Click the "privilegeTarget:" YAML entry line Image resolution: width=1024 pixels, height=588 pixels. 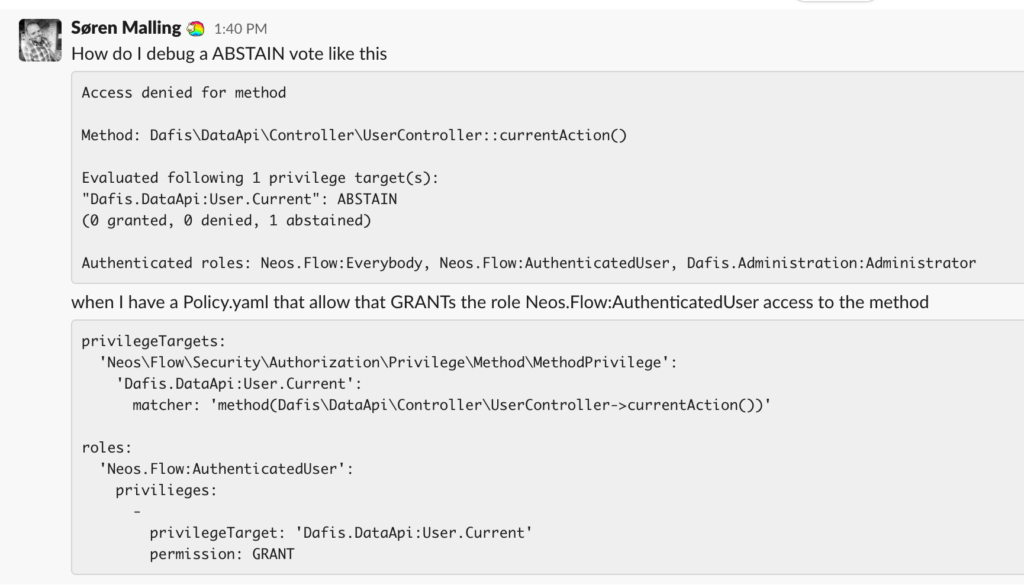[x=341, y=533]
